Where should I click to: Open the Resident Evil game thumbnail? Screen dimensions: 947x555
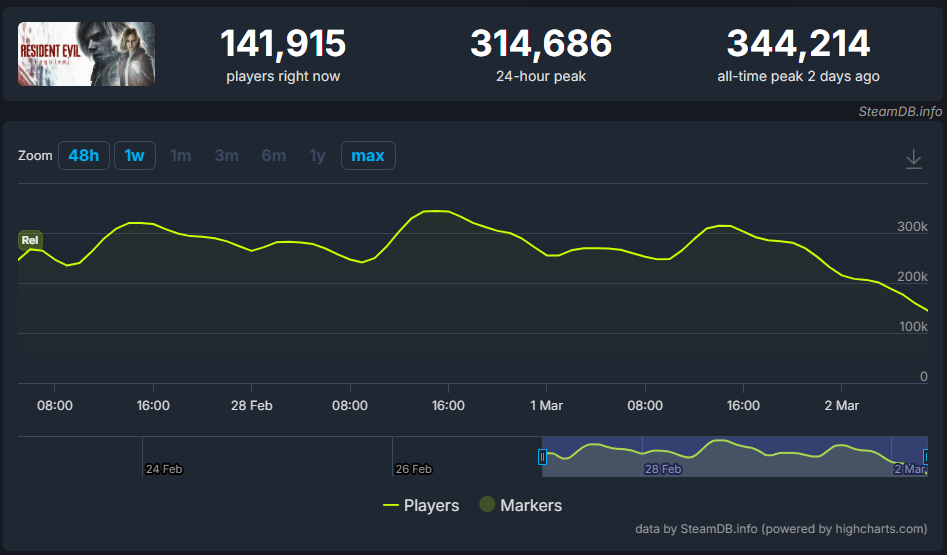pos(86,53)
